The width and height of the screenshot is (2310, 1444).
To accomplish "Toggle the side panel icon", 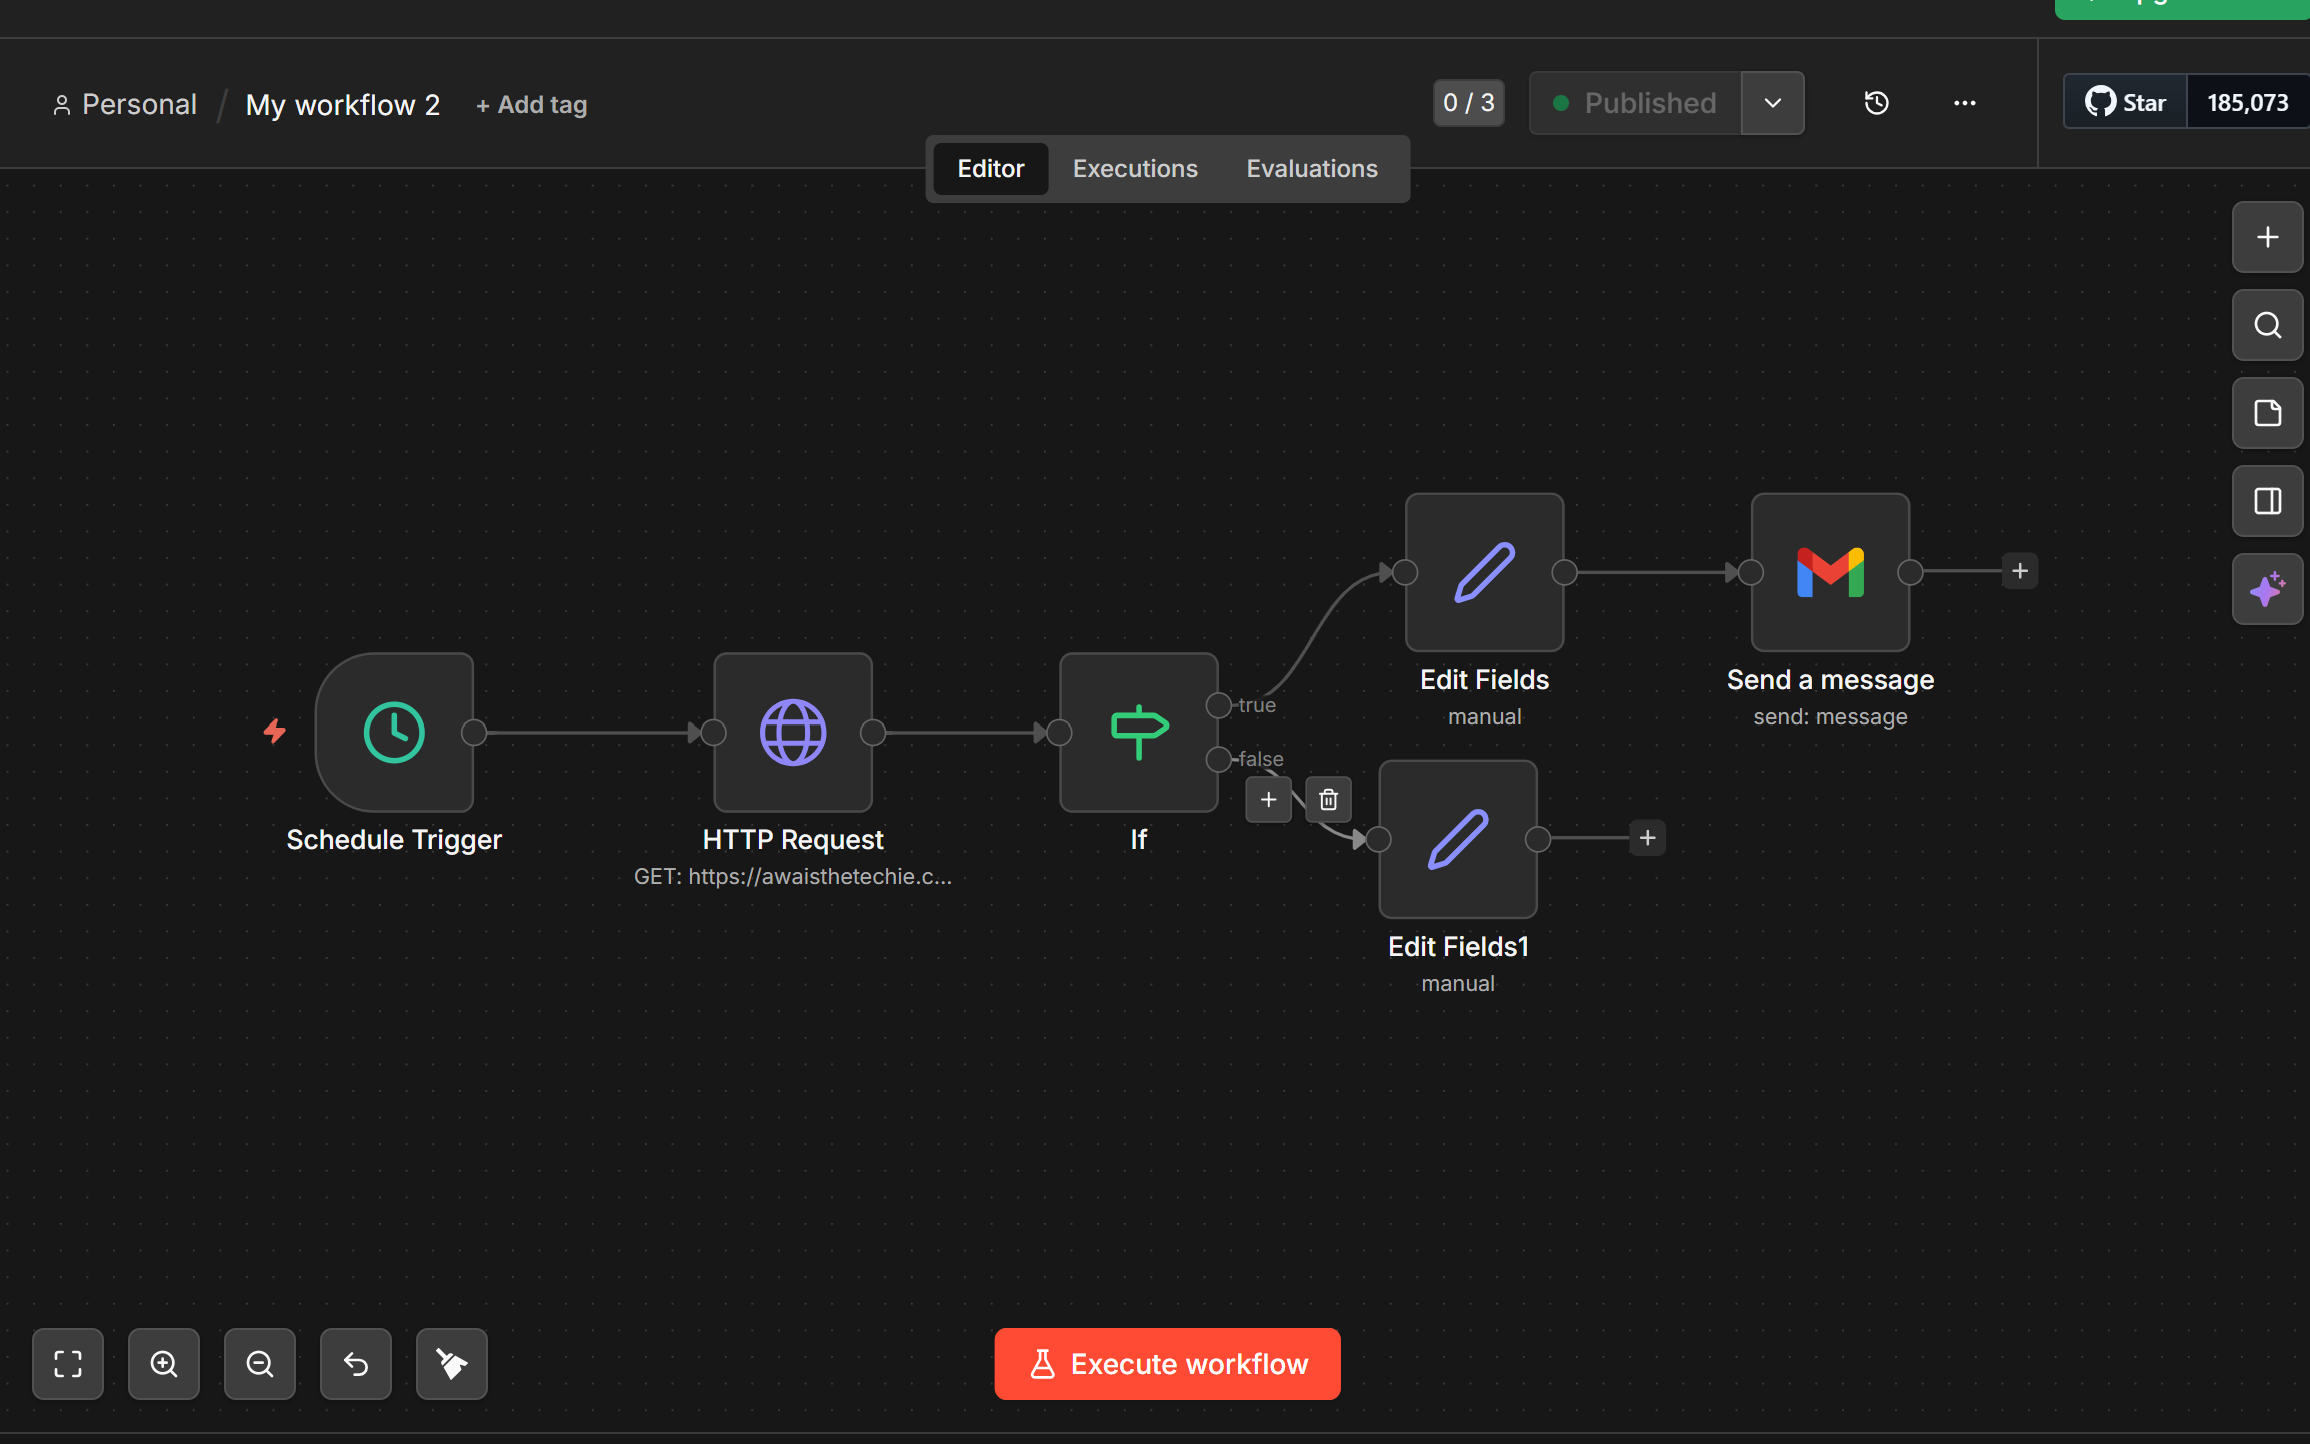I will coord(2267,501).
